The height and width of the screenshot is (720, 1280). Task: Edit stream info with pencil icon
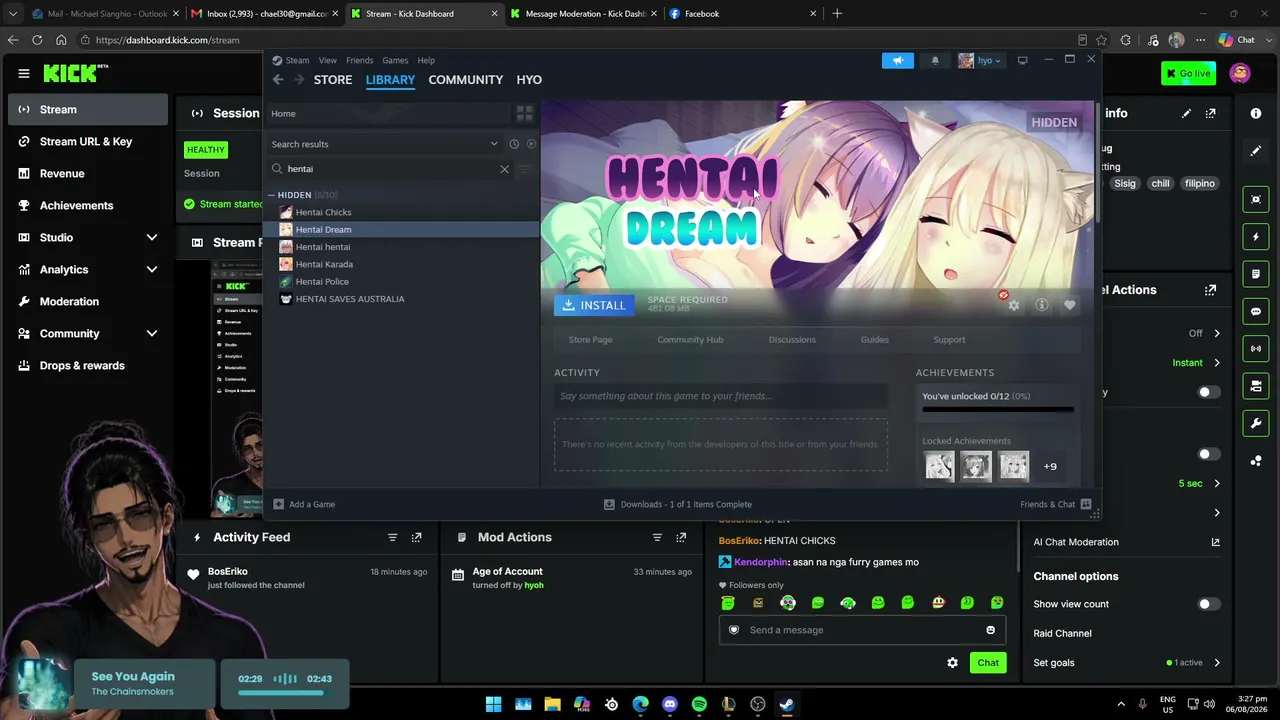pos(1186,113)
